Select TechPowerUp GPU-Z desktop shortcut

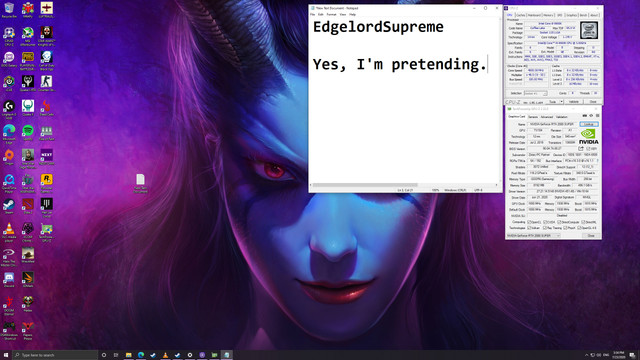click(x=47, y=232)
